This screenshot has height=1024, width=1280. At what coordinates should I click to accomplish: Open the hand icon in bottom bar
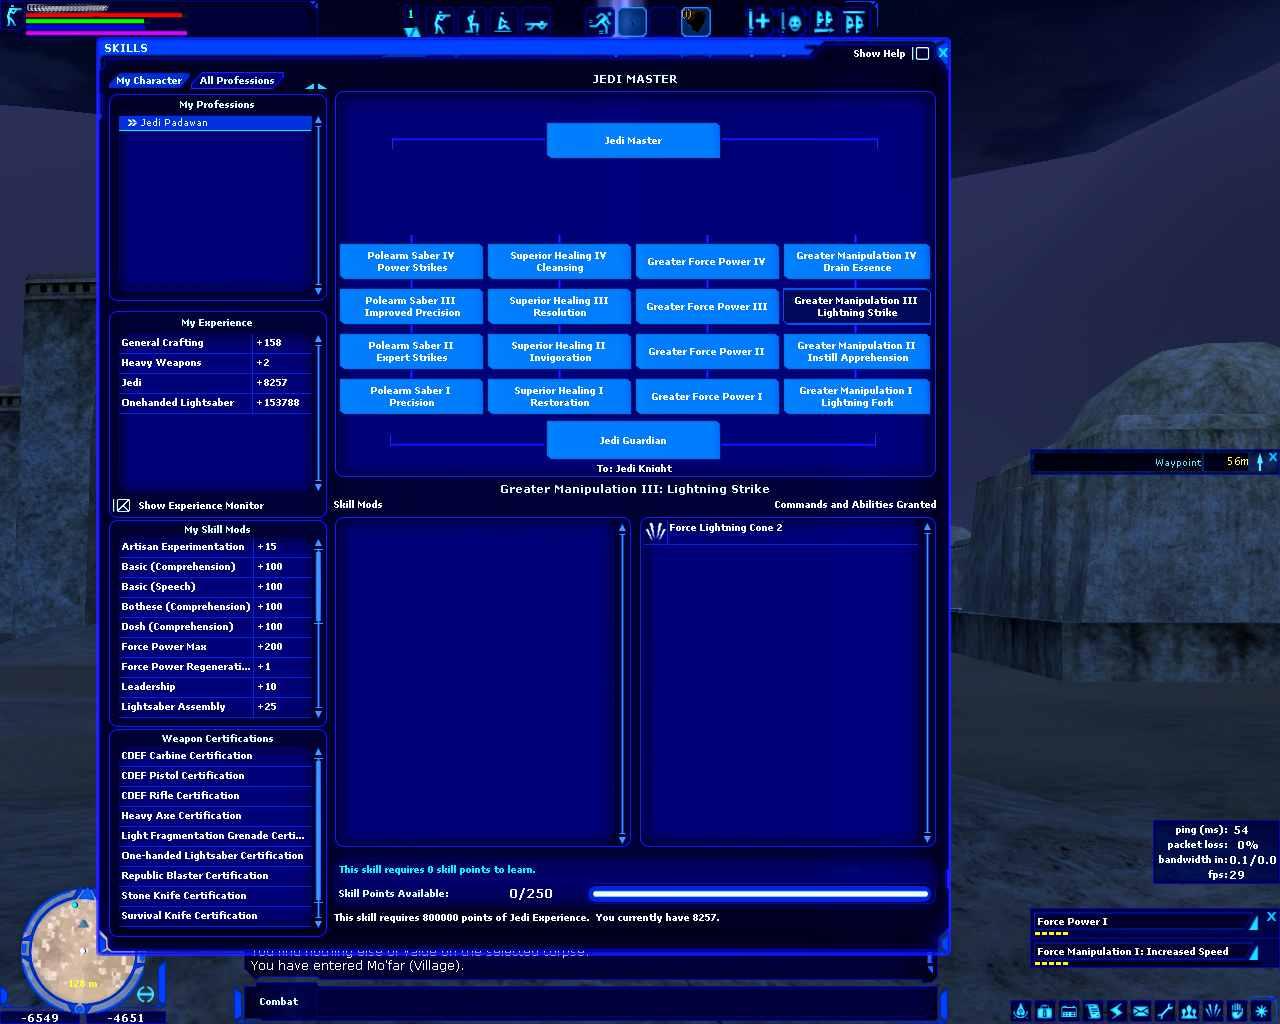click(1237, 1011)
